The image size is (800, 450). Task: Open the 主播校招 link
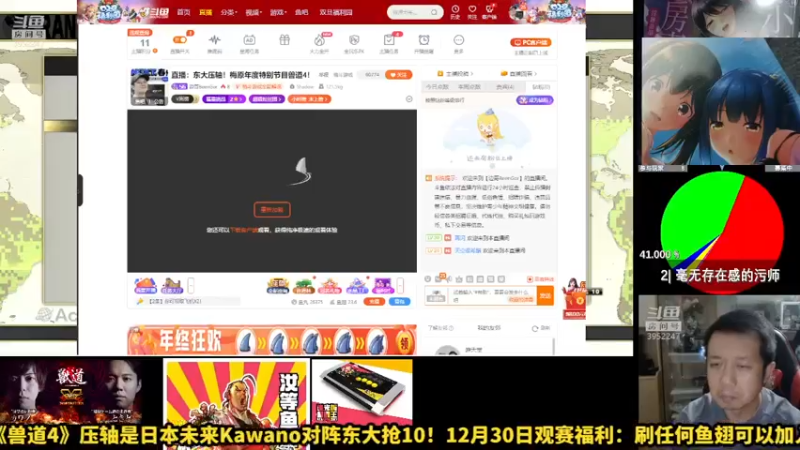tap(456, 74)
